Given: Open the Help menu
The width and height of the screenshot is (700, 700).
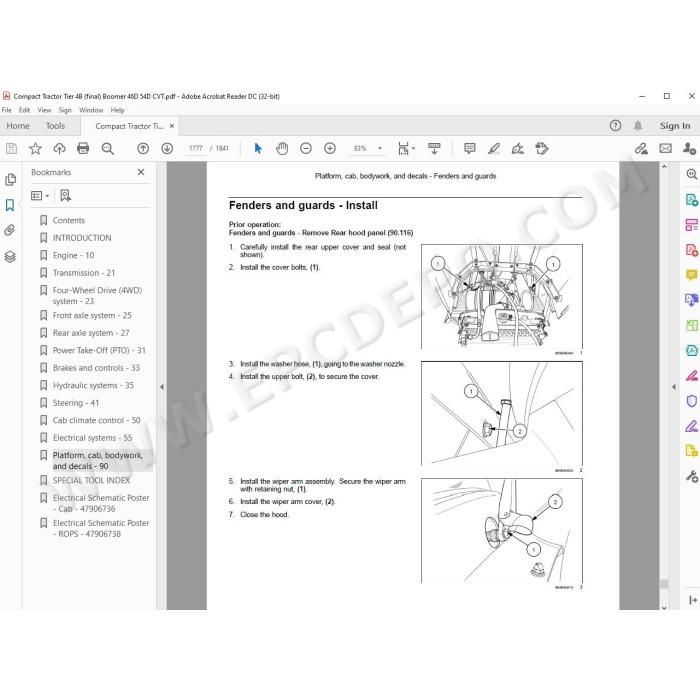Looking at the screenshot, I should click(x=117, y=110).
